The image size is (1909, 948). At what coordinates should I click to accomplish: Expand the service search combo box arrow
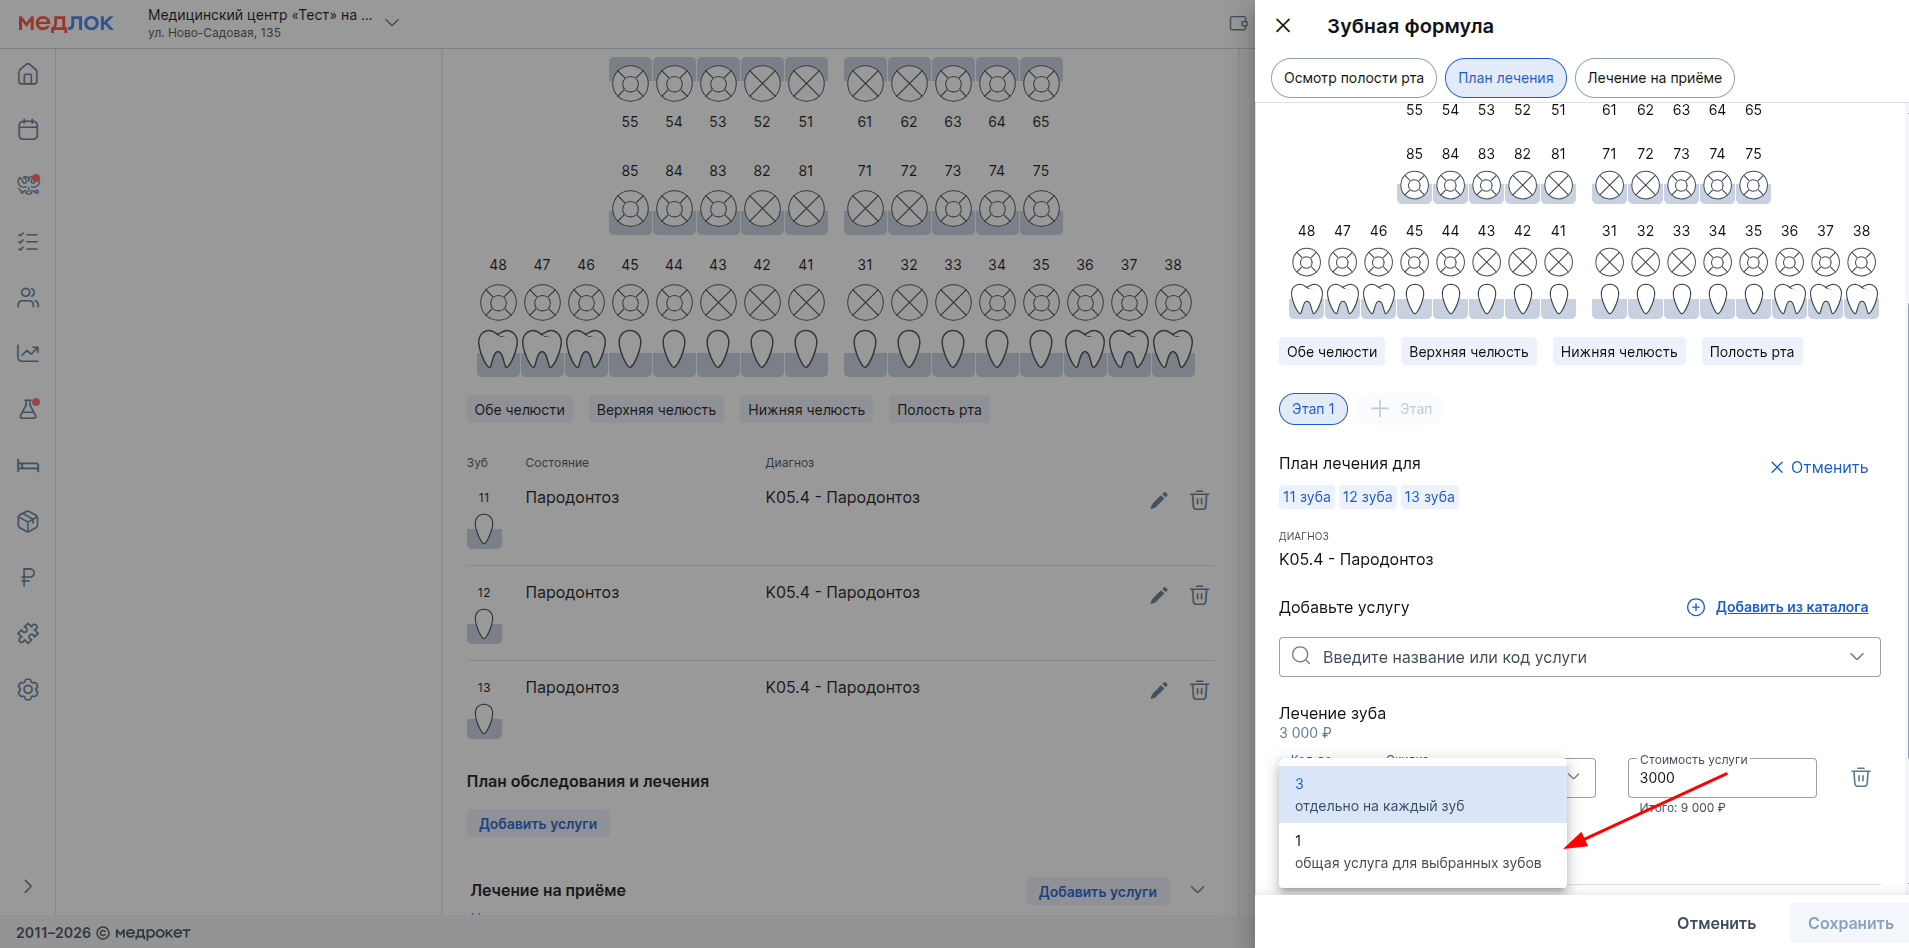(x=1856, y=657)
